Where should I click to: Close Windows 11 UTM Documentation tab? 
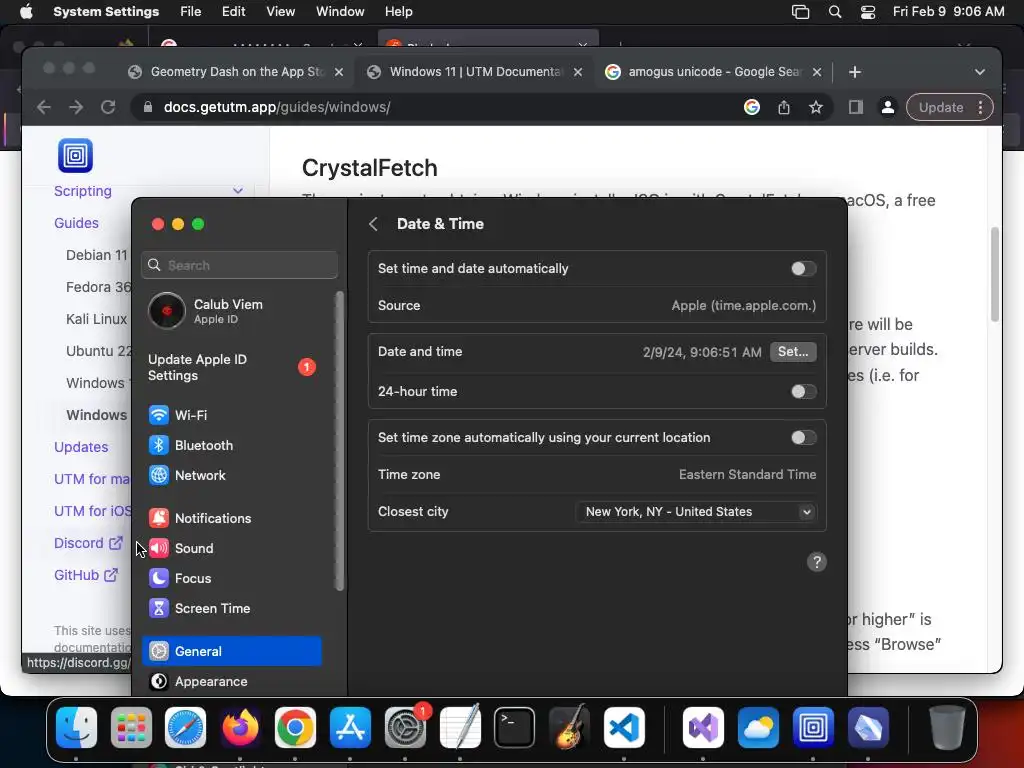[578, 72]
